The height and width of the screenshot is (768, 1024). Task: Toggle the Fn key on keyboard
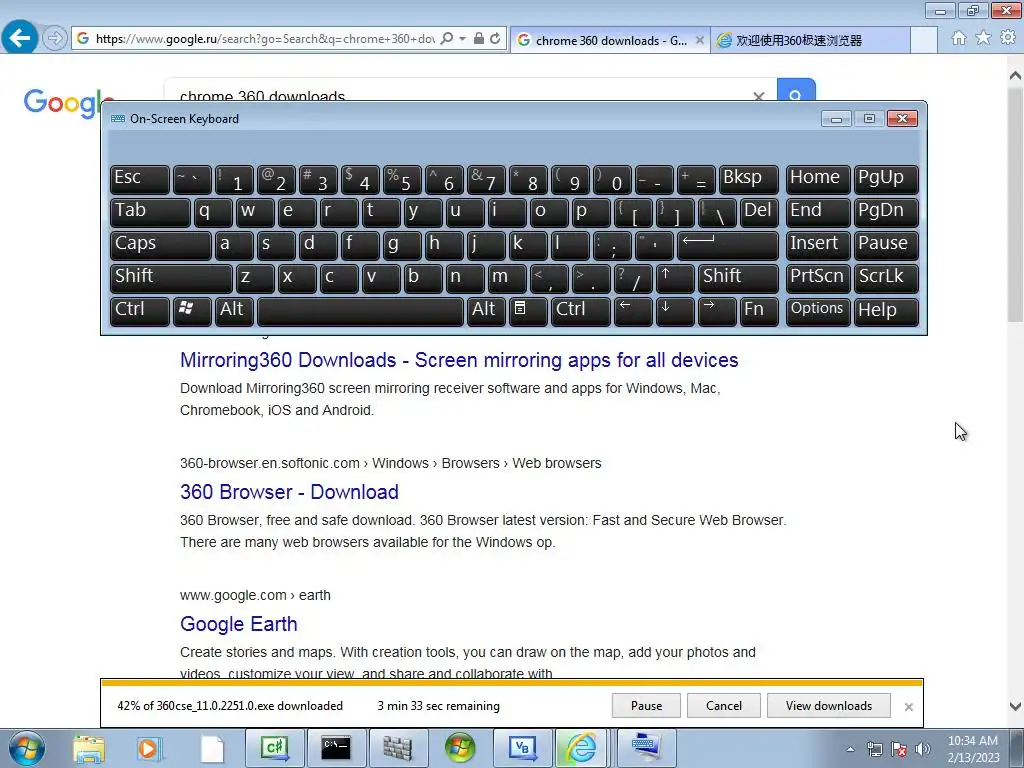coord(759,310)
